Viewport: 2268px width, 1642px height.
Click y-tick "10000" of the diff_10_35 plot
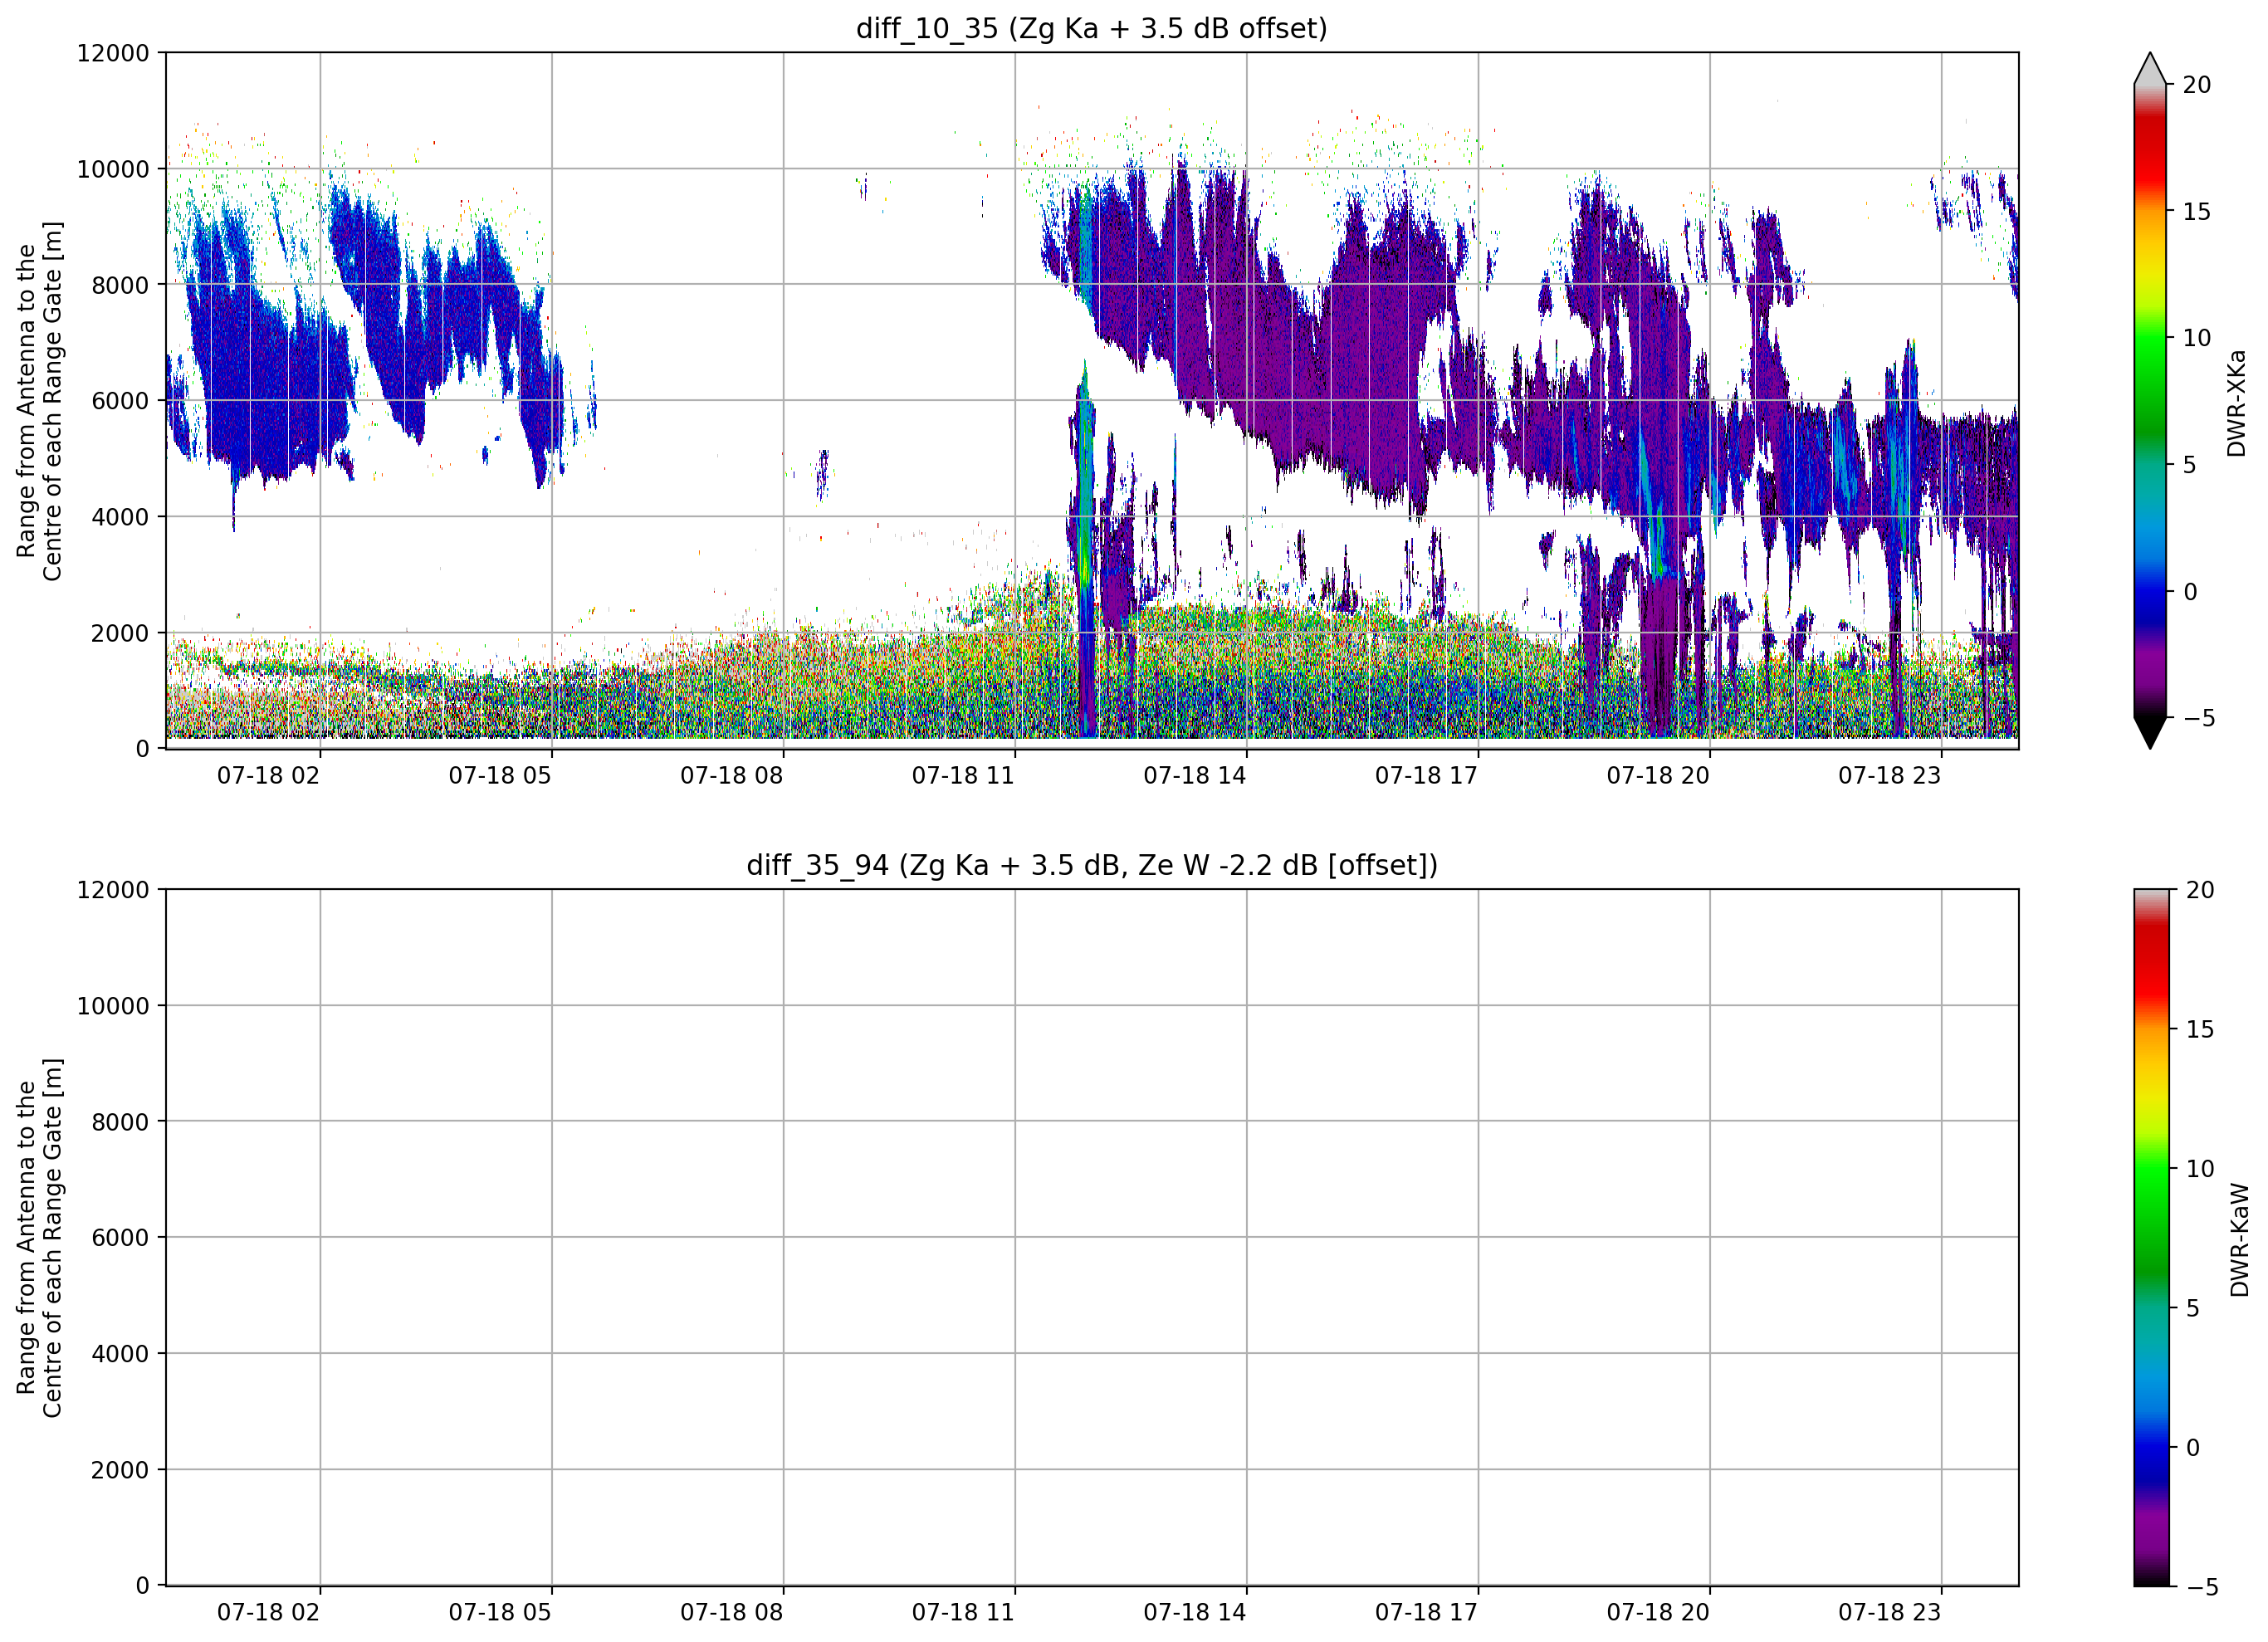113,169
